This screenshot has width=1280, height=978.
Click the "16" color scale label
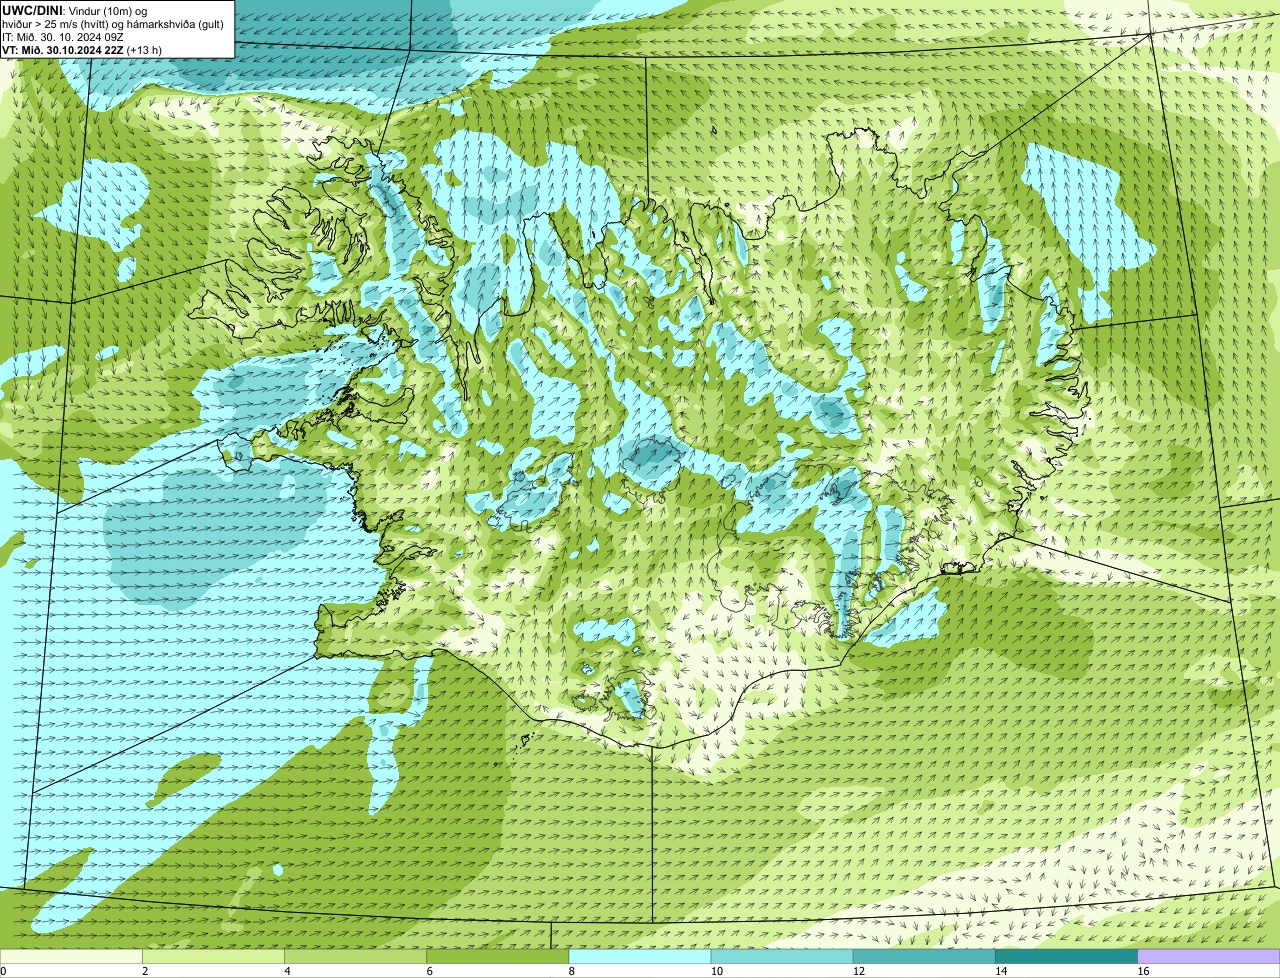1143,971
